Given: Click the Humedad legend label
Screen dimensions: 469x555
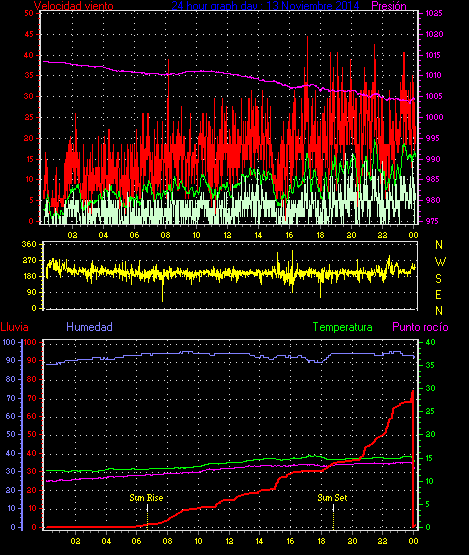Looking at the screenshot, I should pyautogui.click(x=90, y=327).
